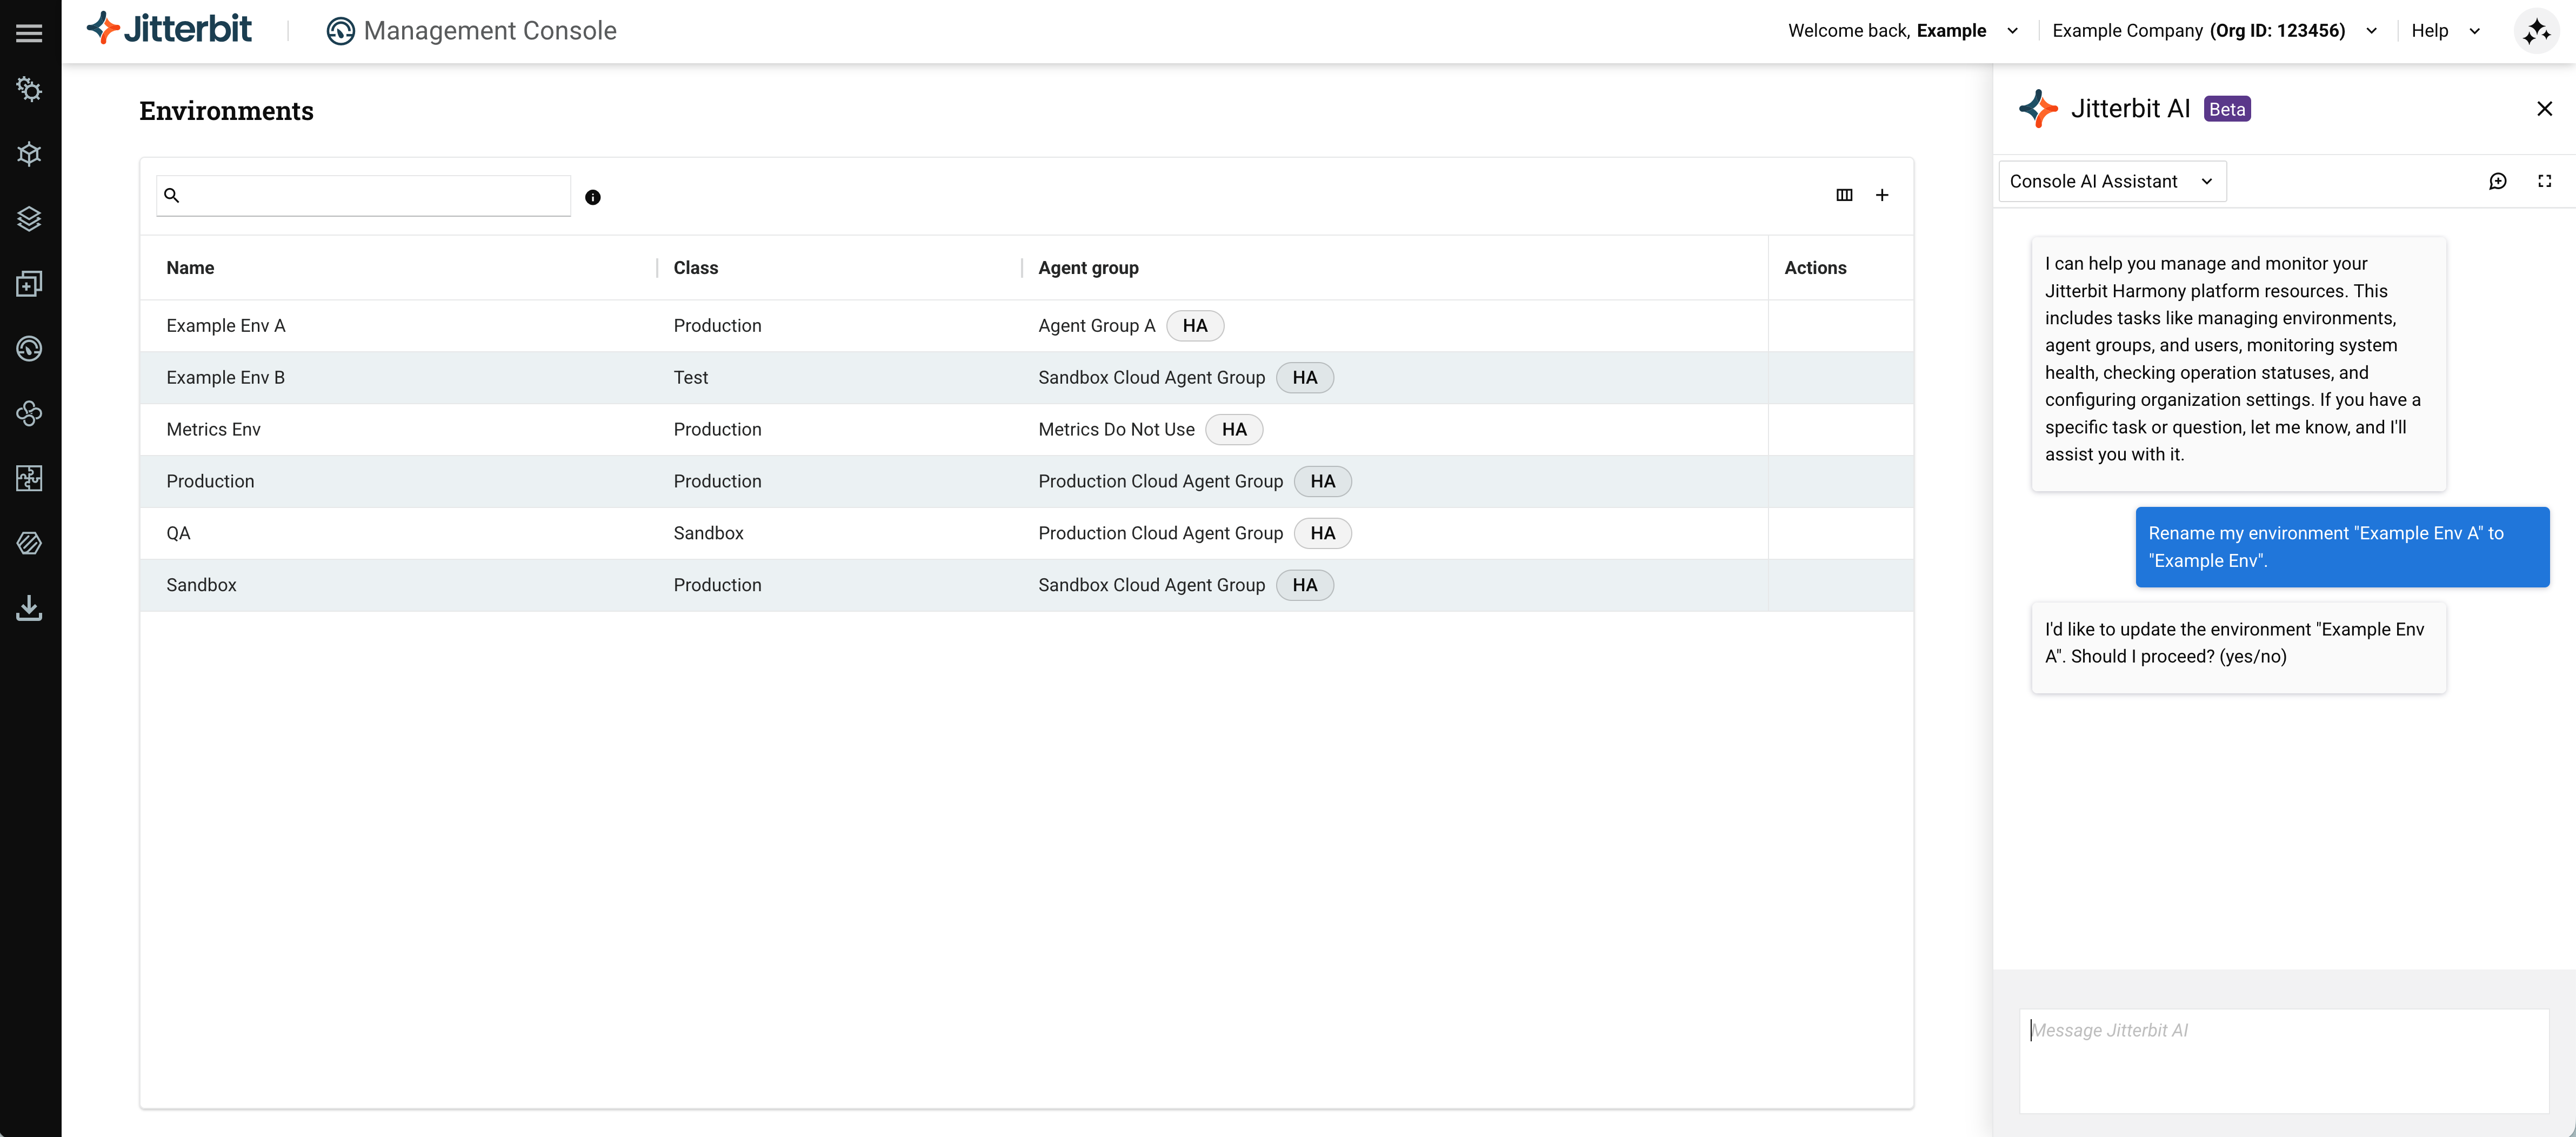Select the Production environment name

click(210, 482)
